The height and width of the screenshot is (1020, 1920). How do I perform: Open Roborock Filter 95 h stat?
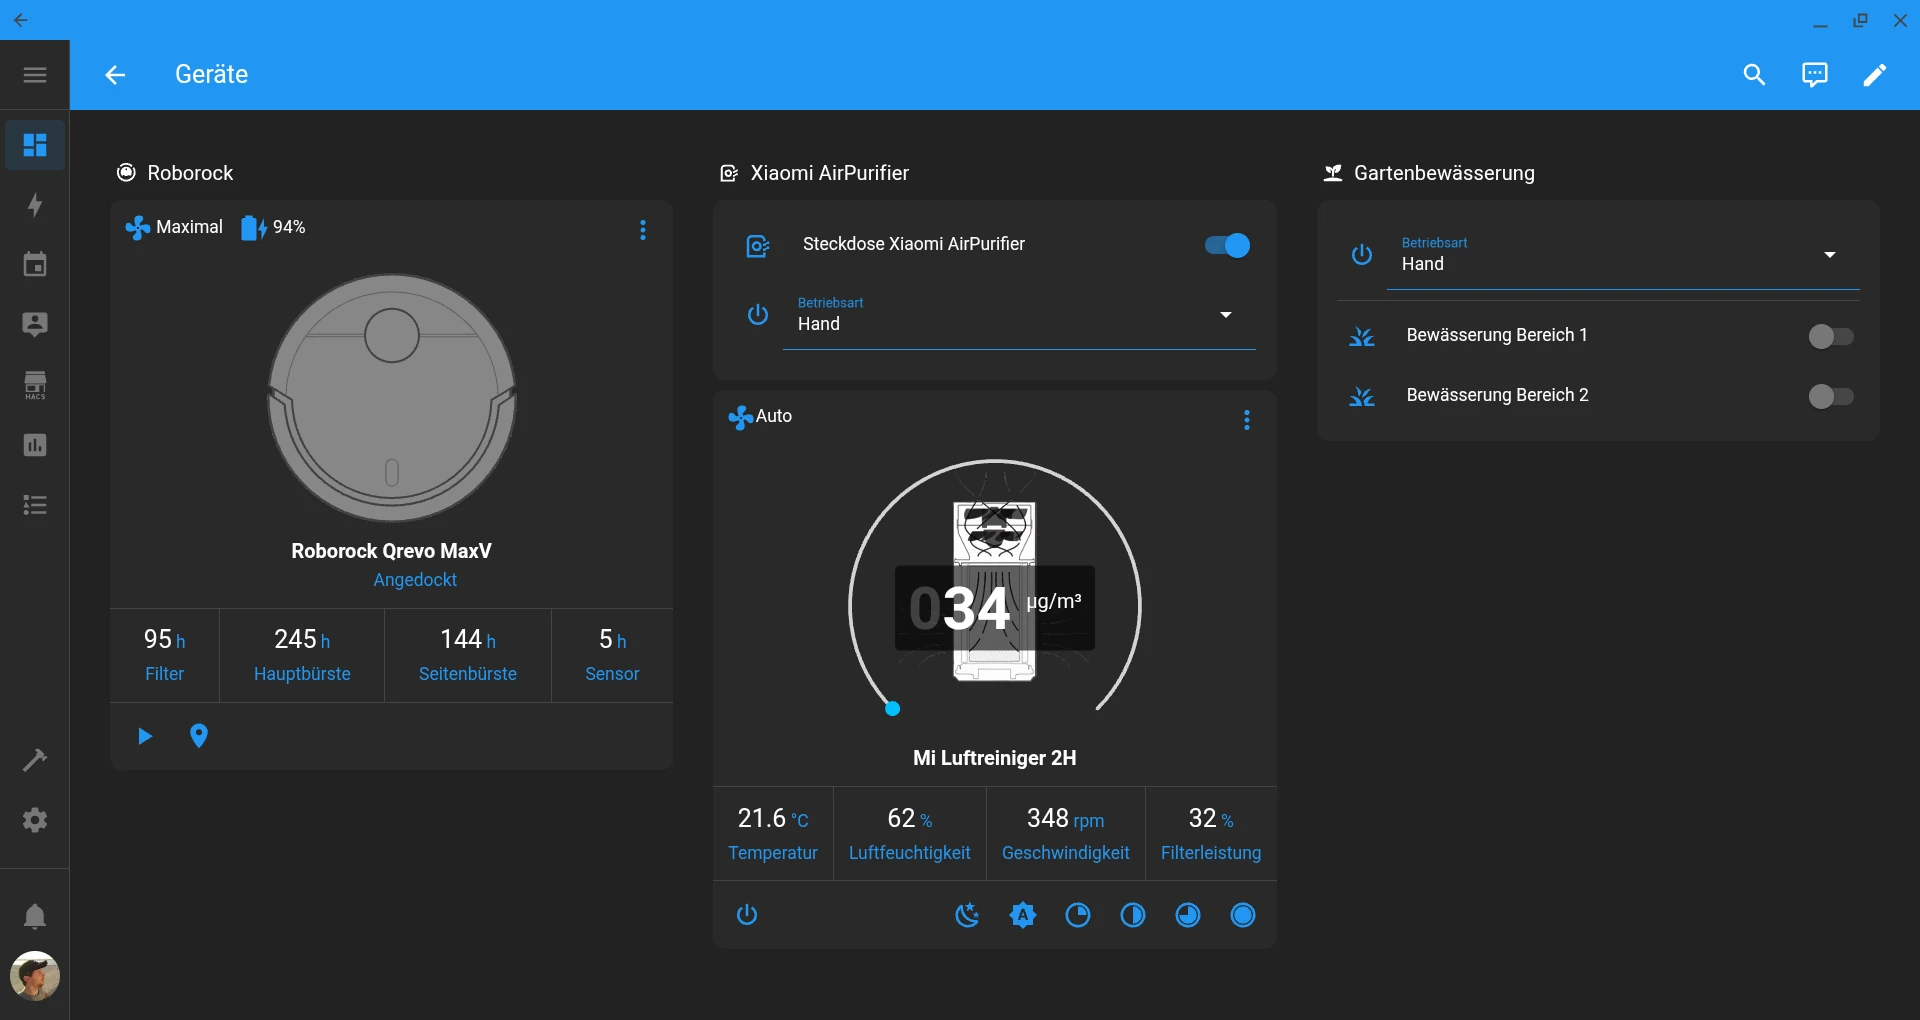pyautogui.click(x=165, y=655)
